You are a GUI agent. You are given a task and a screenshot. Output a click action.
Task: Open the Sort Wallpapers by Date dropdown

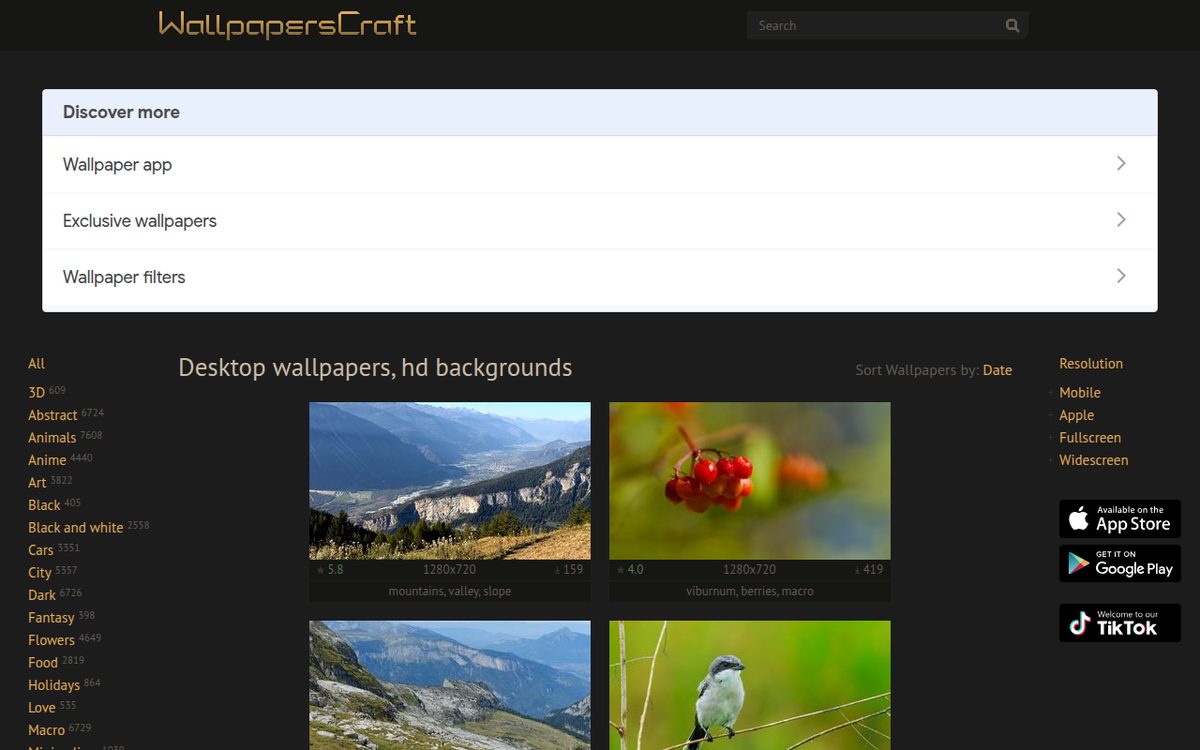coord(997,370)
